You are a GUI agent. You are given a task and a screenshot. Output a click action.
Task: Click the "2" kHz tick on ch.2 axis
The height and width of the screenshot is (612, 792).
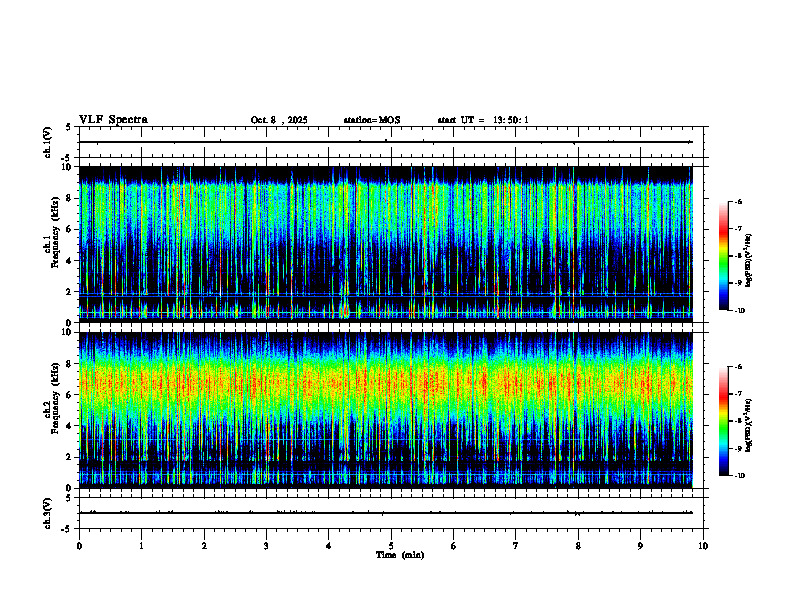(x=70, y=457)
